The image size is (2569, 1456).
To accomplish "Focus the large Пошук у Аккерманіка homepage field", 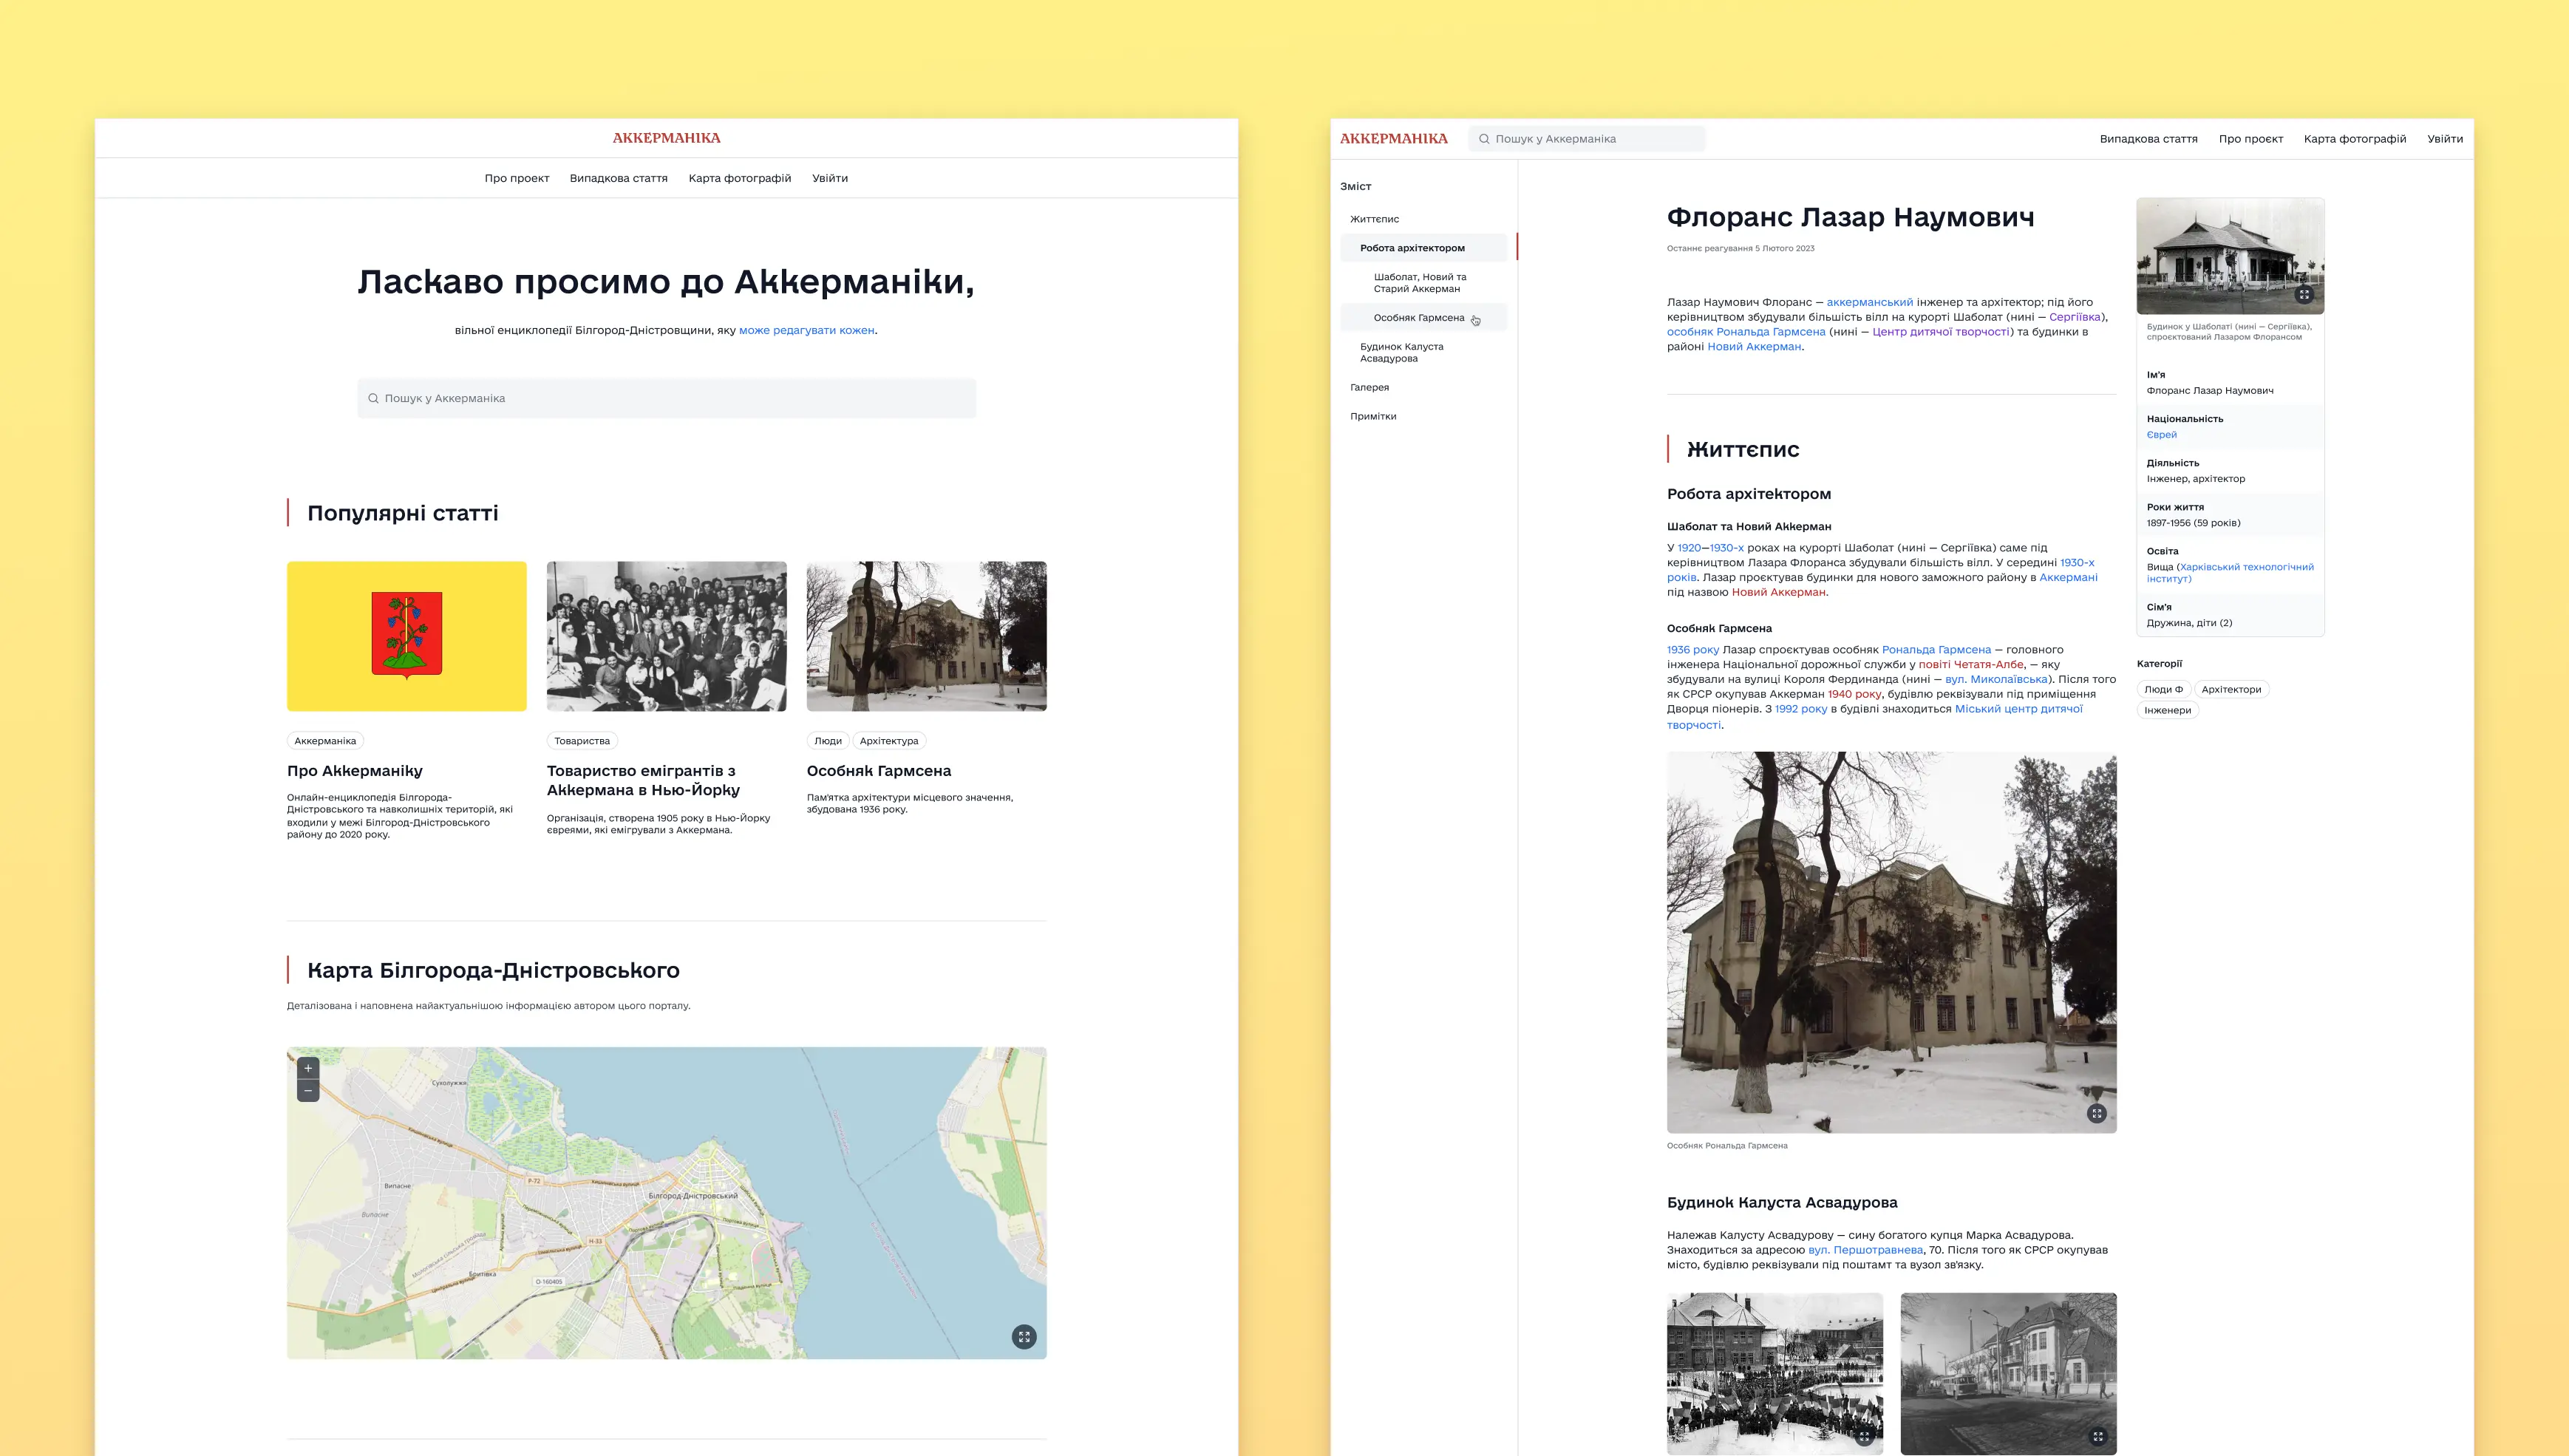I will click(x=666, y=398).
